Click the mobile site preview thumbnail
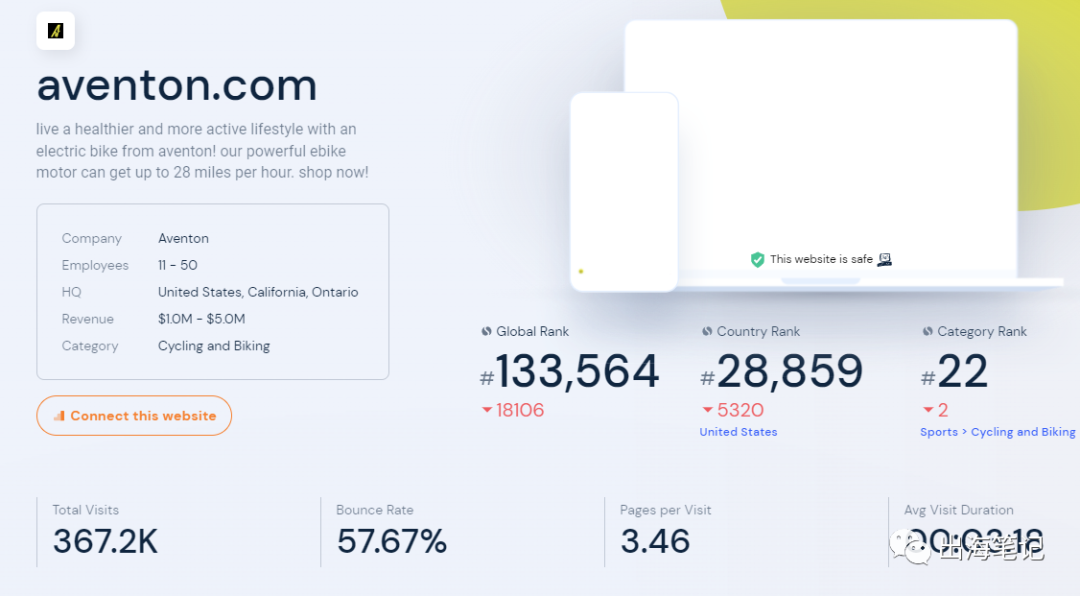This screenshot has height=596, width=1080. (624, 192)
